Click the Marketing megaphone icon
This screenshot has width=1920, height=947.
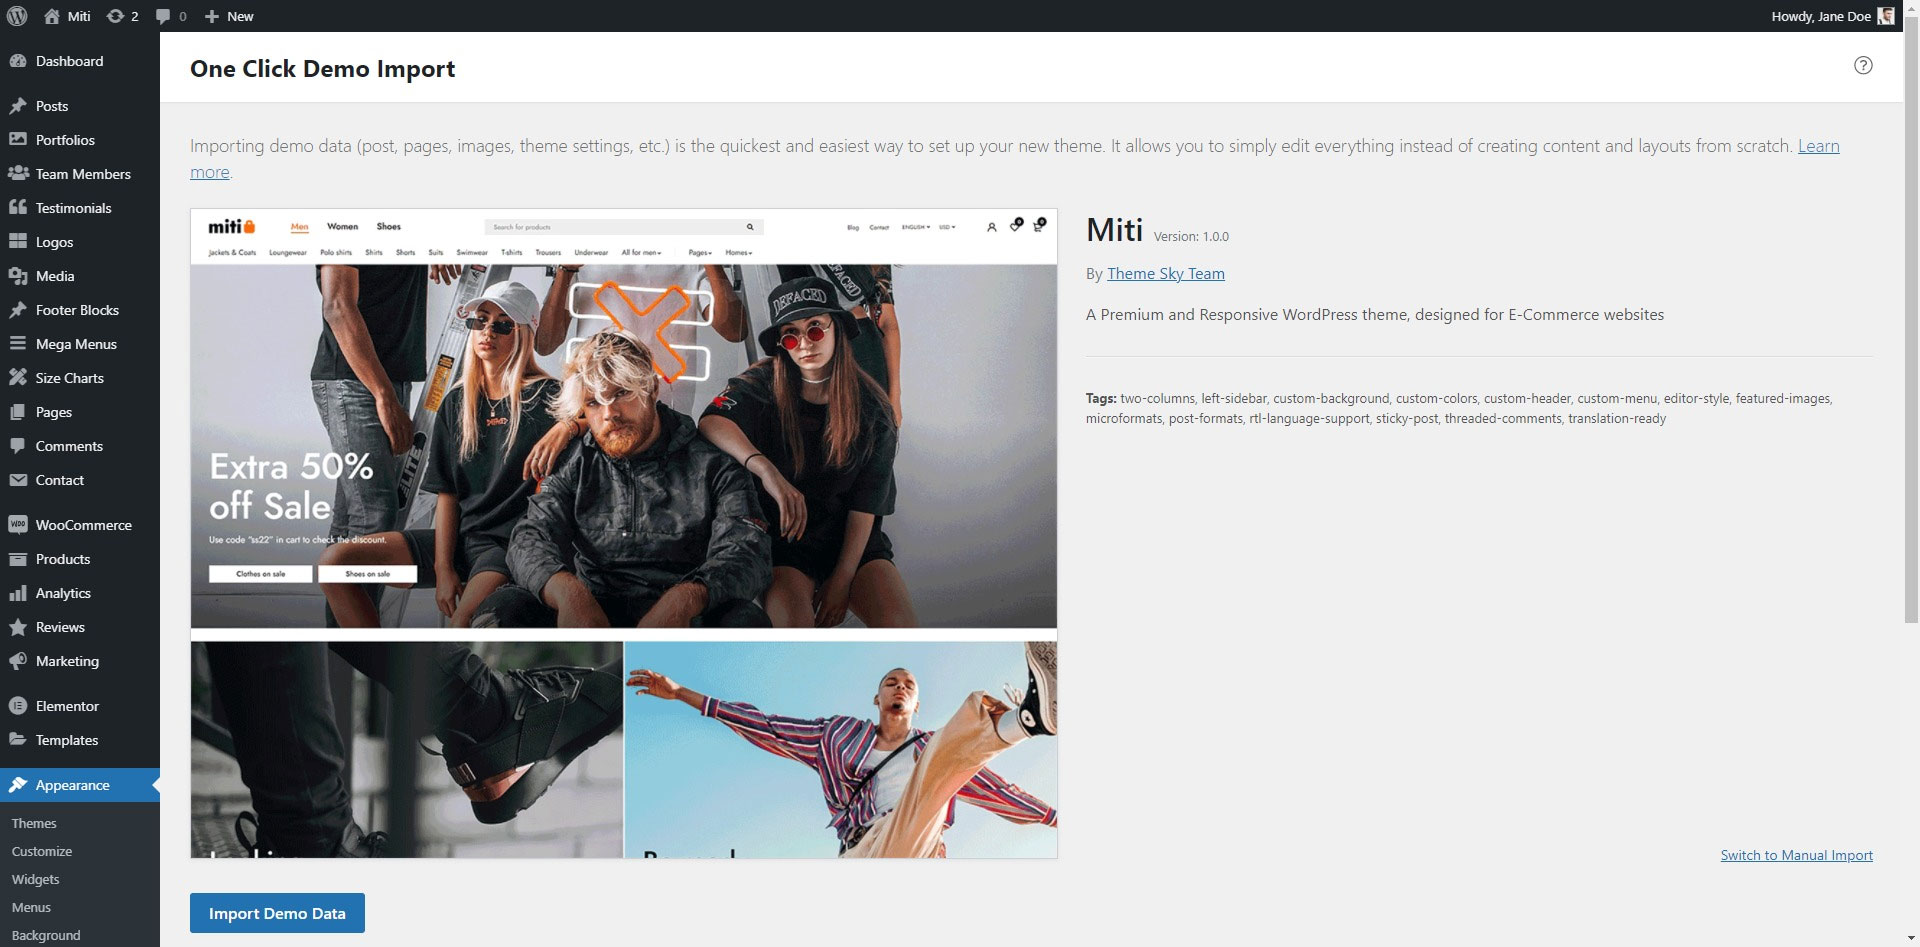pos(17,661)
